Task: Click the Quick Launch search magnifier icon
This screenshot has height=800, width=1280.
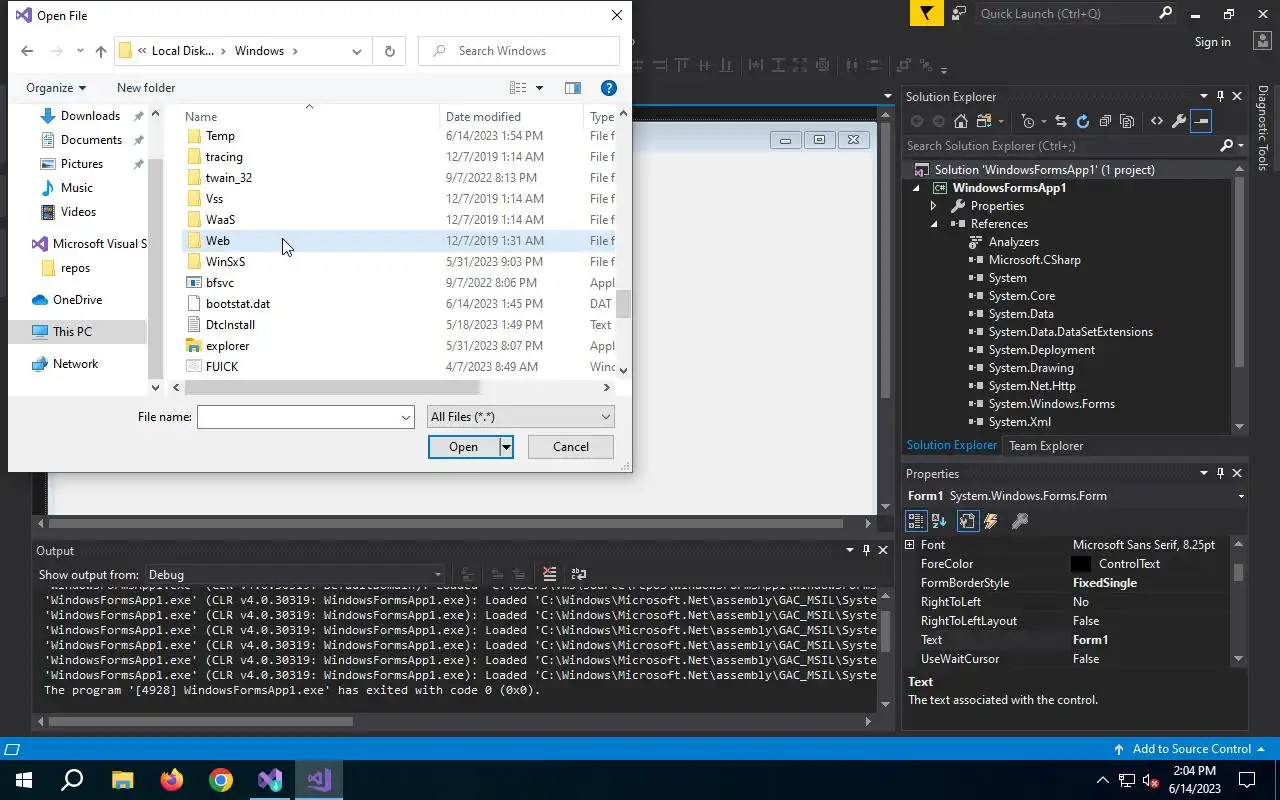Action: click(1165, 14)
